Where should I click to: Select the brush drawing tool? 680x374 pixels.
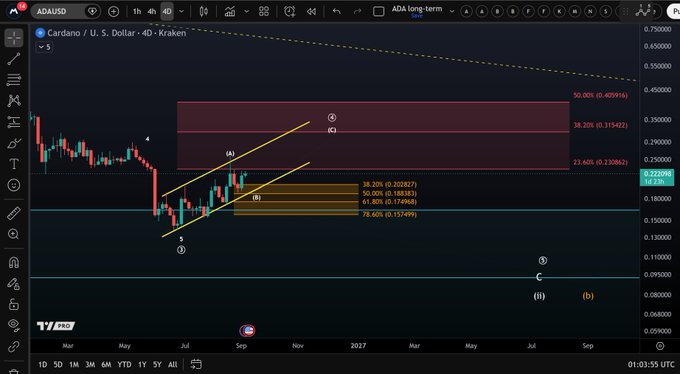tap(14, 143)
